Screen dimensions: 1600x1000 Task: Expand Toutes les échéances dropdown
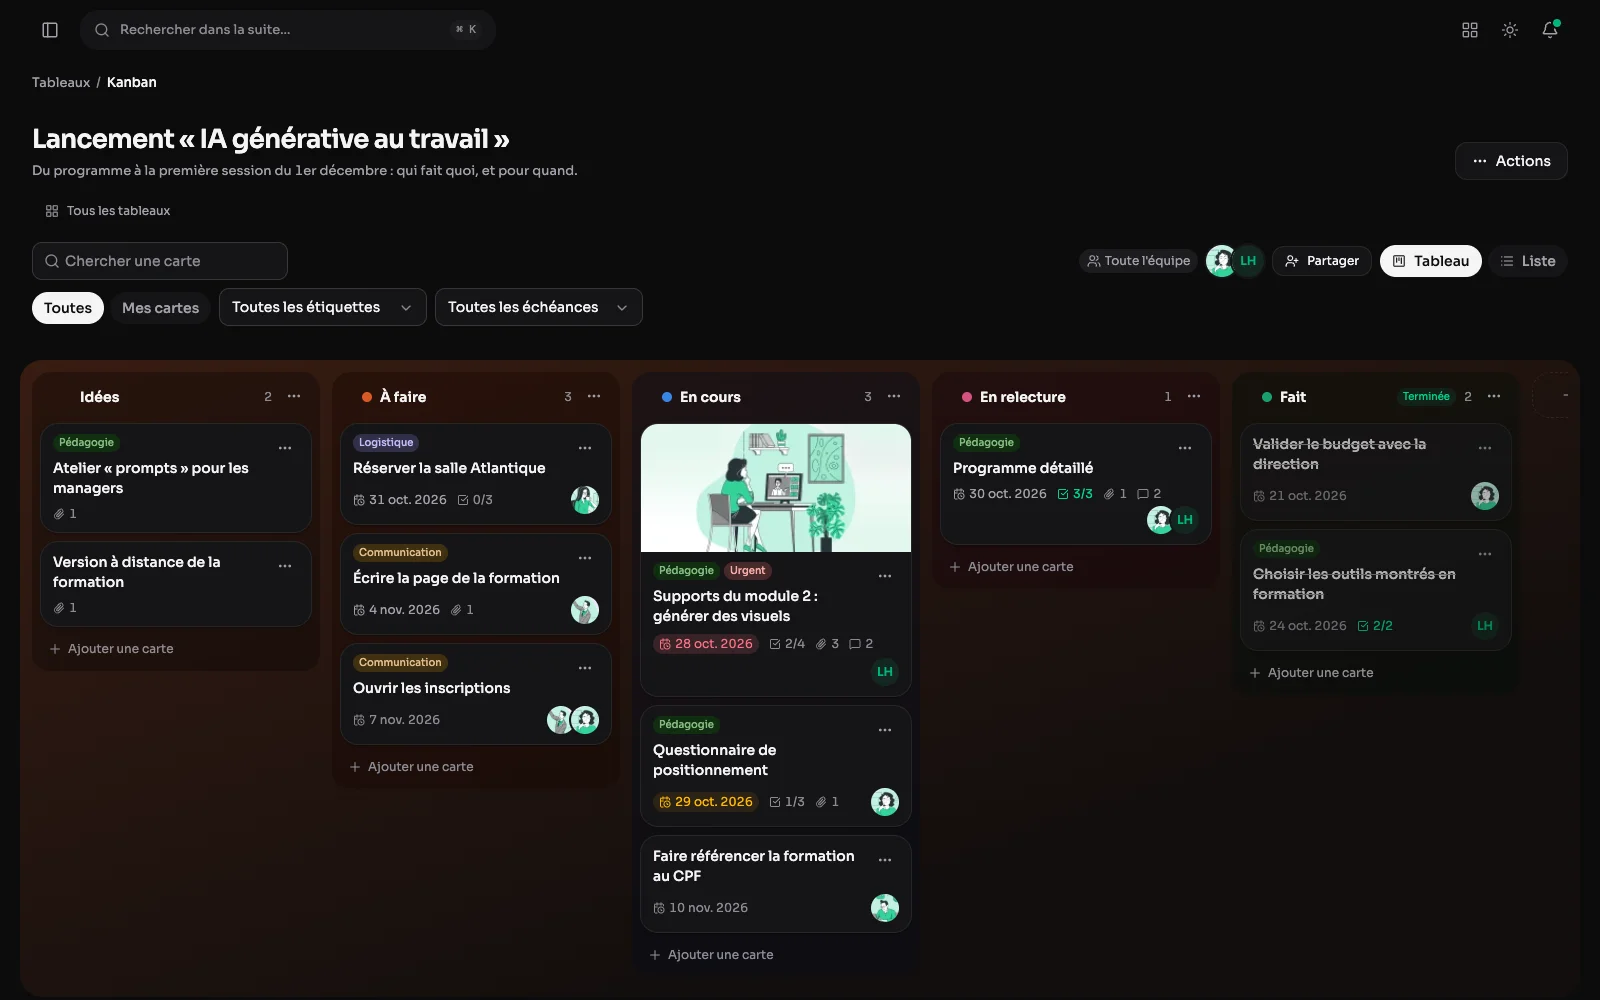tap(539, 307)
